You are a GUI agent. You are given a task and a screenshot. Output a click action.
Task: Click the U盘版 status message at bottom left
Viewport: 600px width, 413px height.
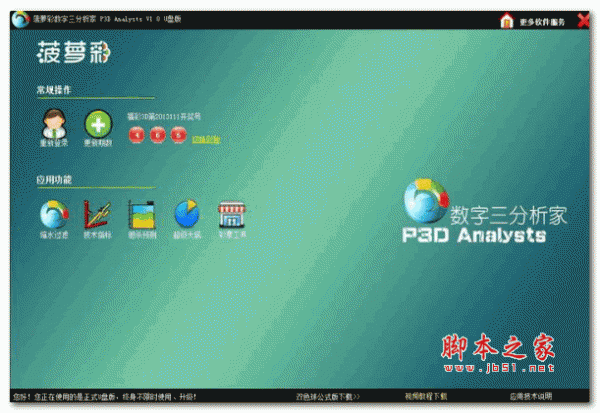point(104,397)
